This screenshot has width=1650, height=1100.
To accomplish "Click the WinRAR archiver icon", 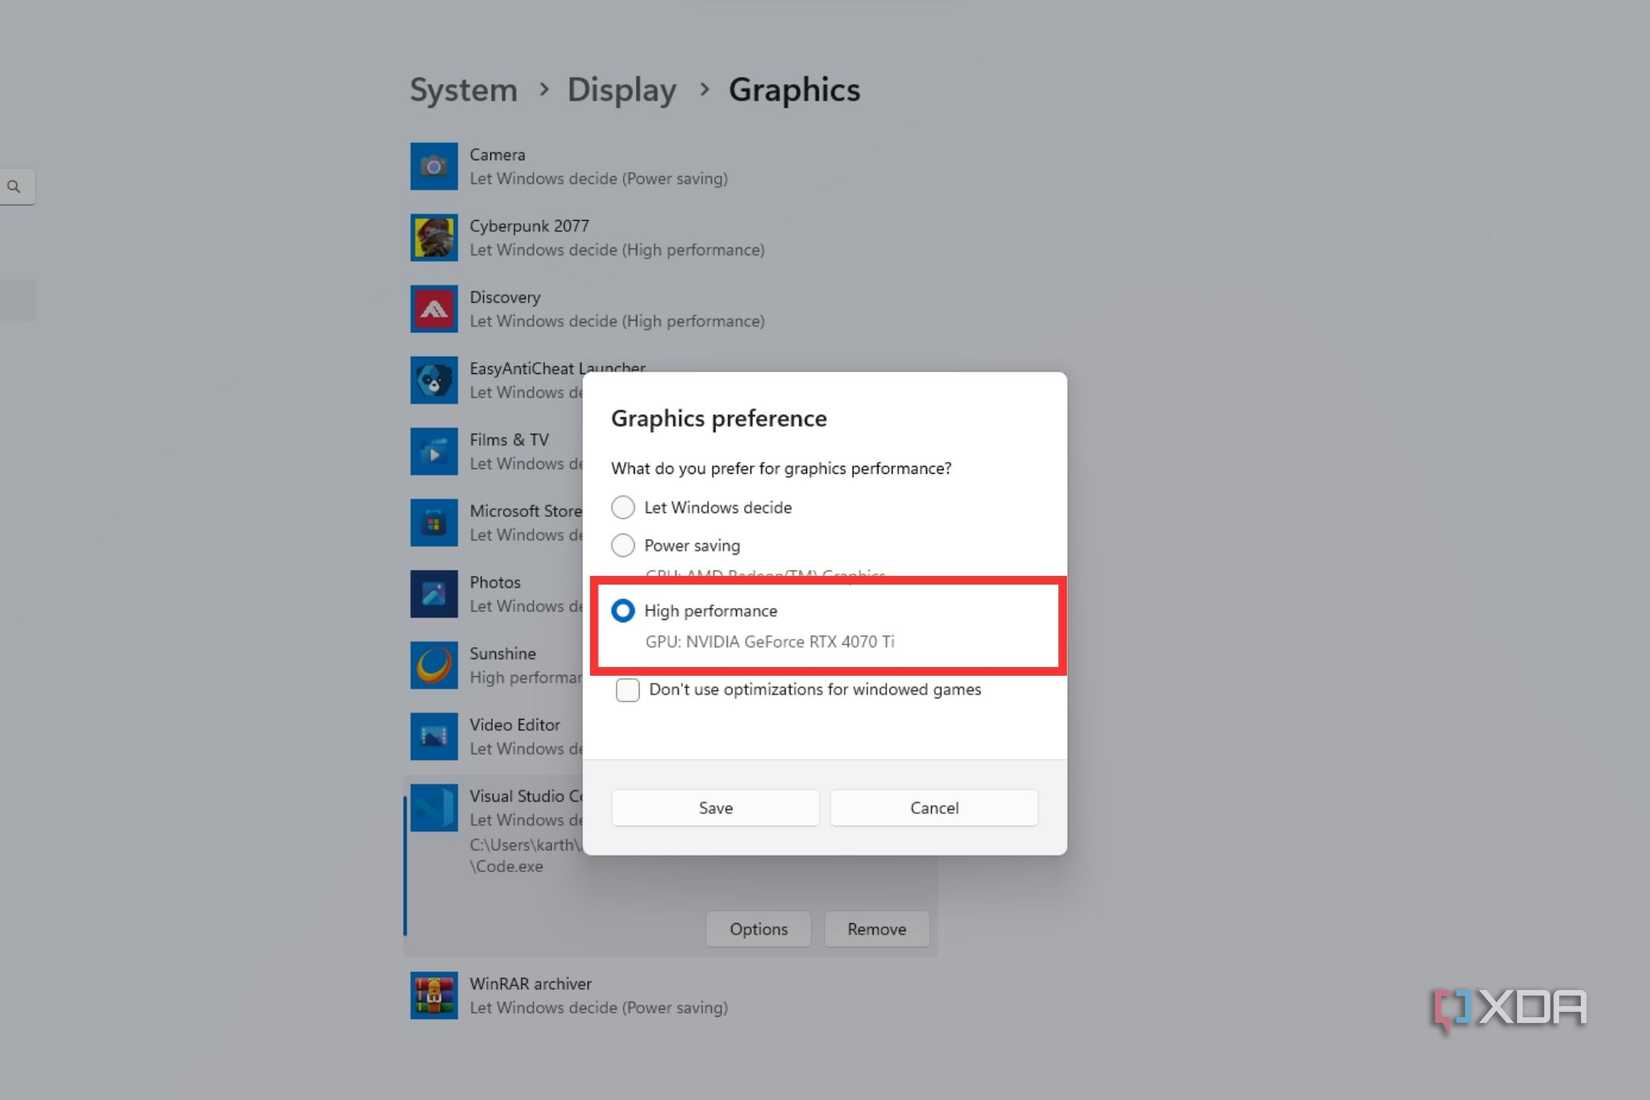I will point(433,995).
